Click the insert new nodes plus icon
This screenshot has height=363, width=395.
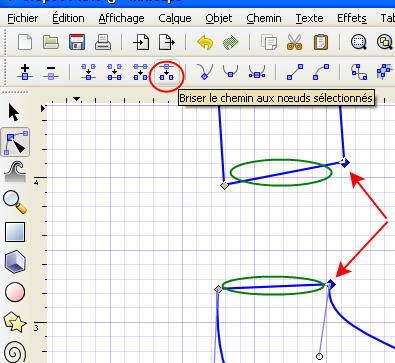coord(25,72)
